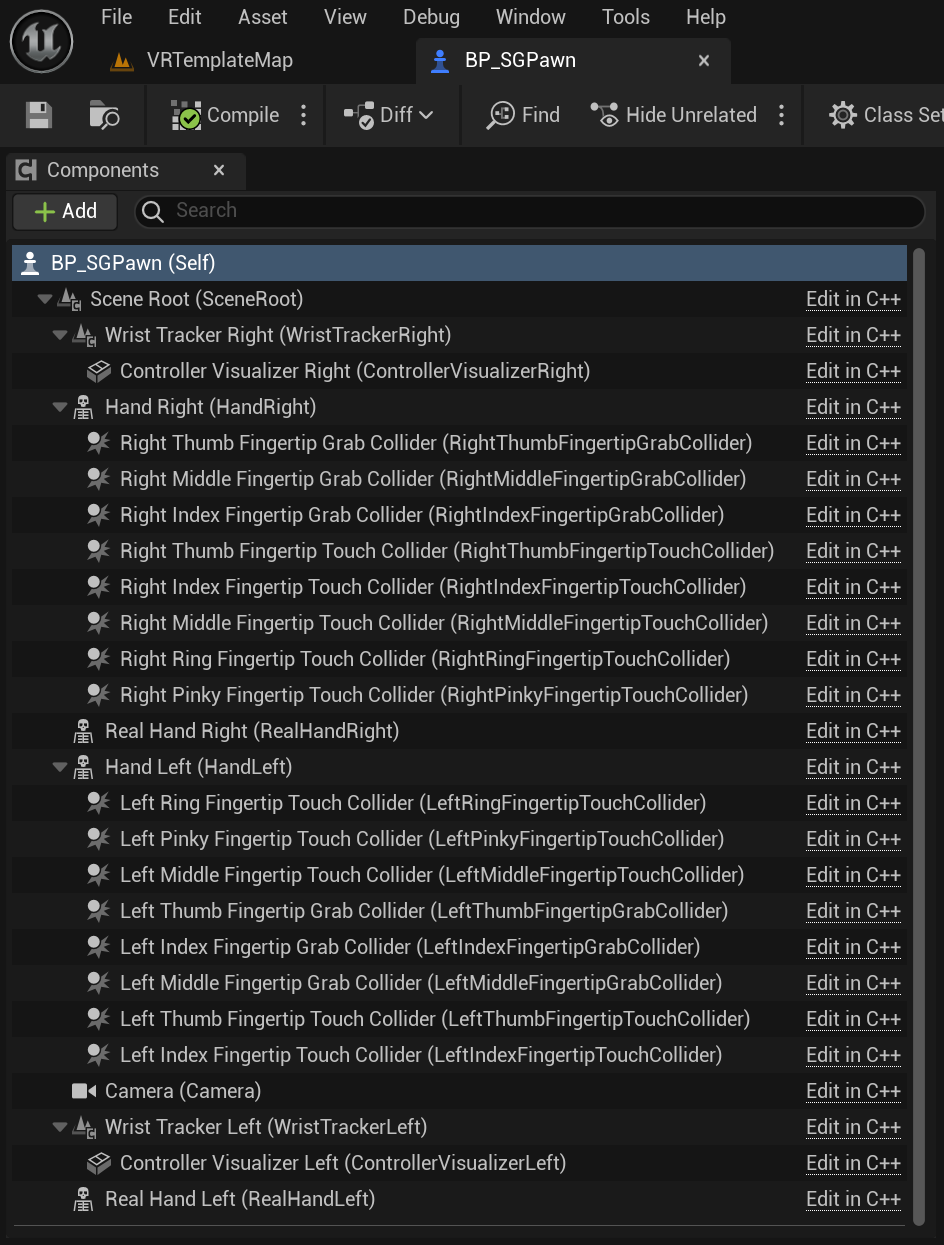Click the Add component button
Screen dimensions: 944x1245
(65, 211)
